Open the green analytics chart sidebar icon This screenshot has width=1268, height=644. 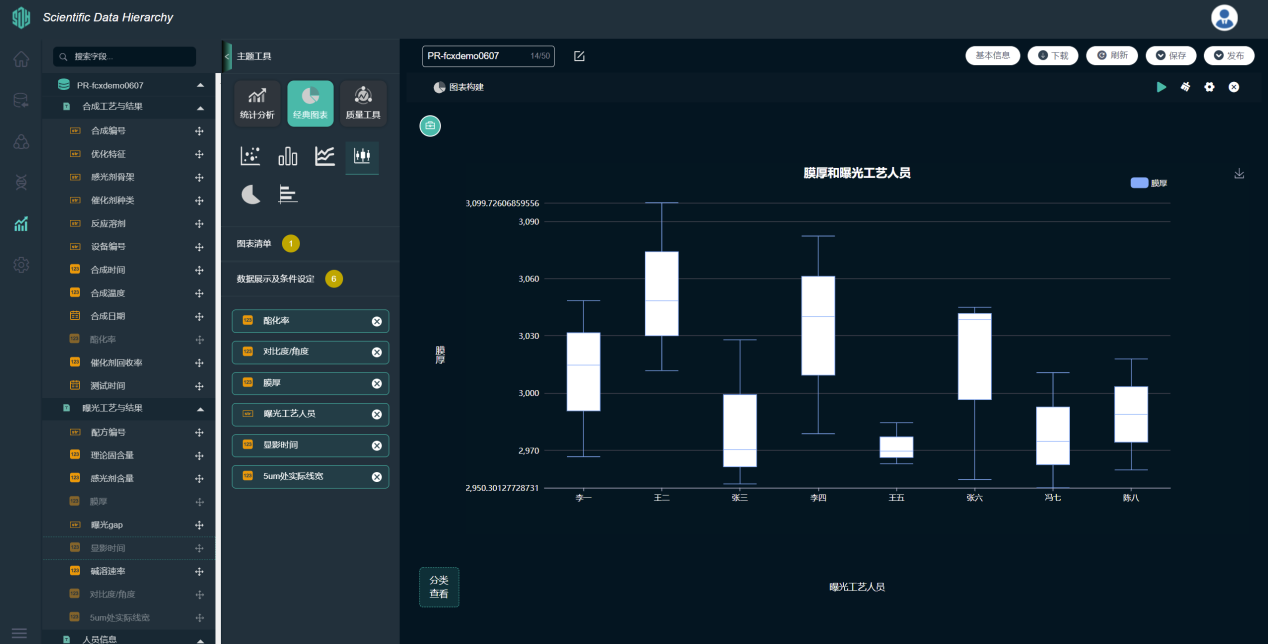click(x=21, y=224)
